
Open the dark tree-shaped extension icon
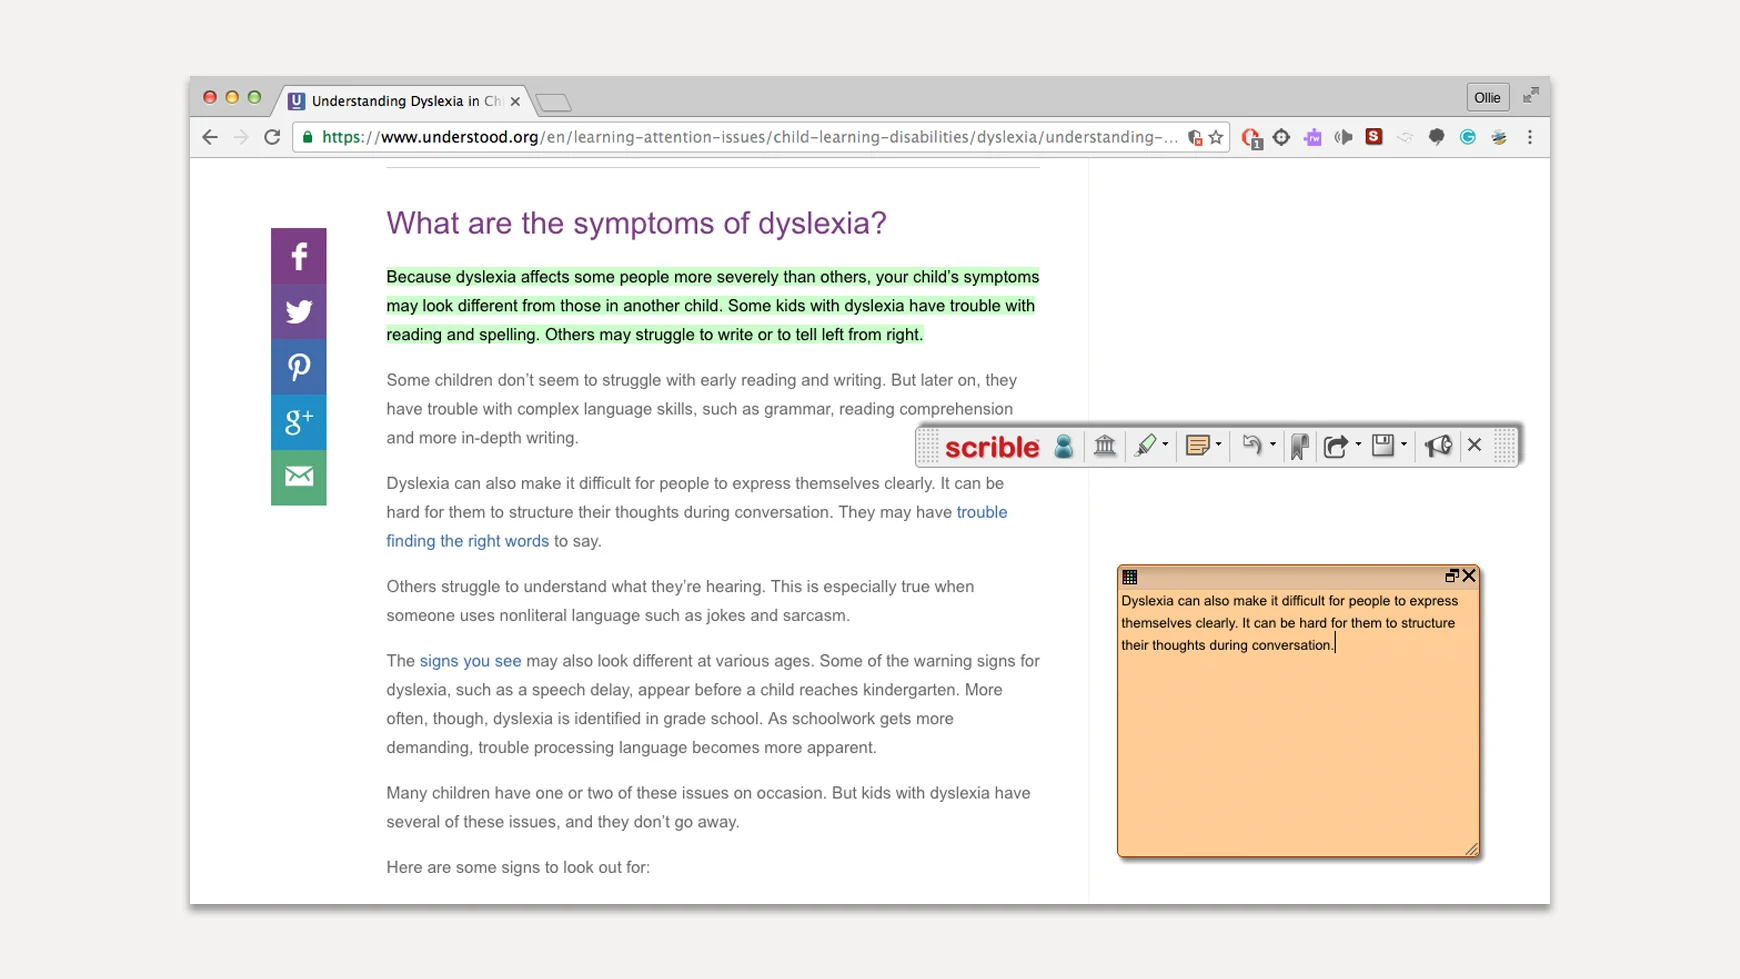(x=1436, y=137)
